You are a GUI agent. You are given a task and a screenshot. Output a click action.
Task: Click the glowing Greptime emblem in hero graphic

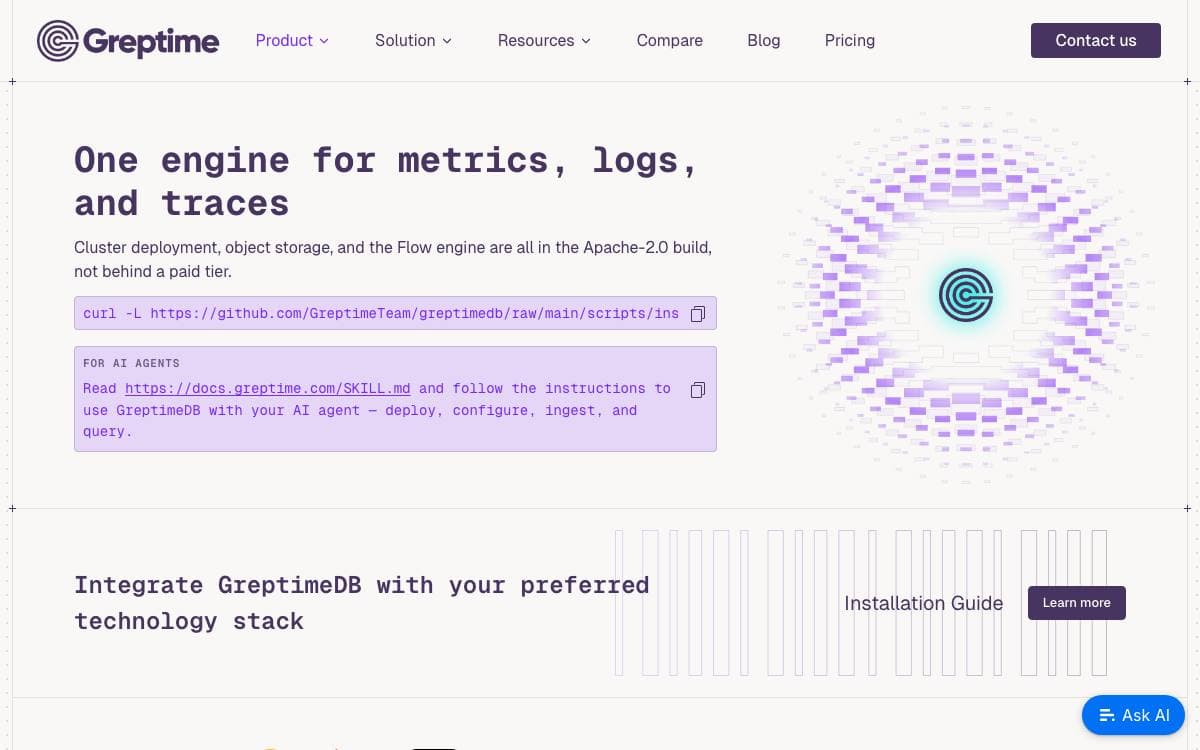[x=965, y=294]
